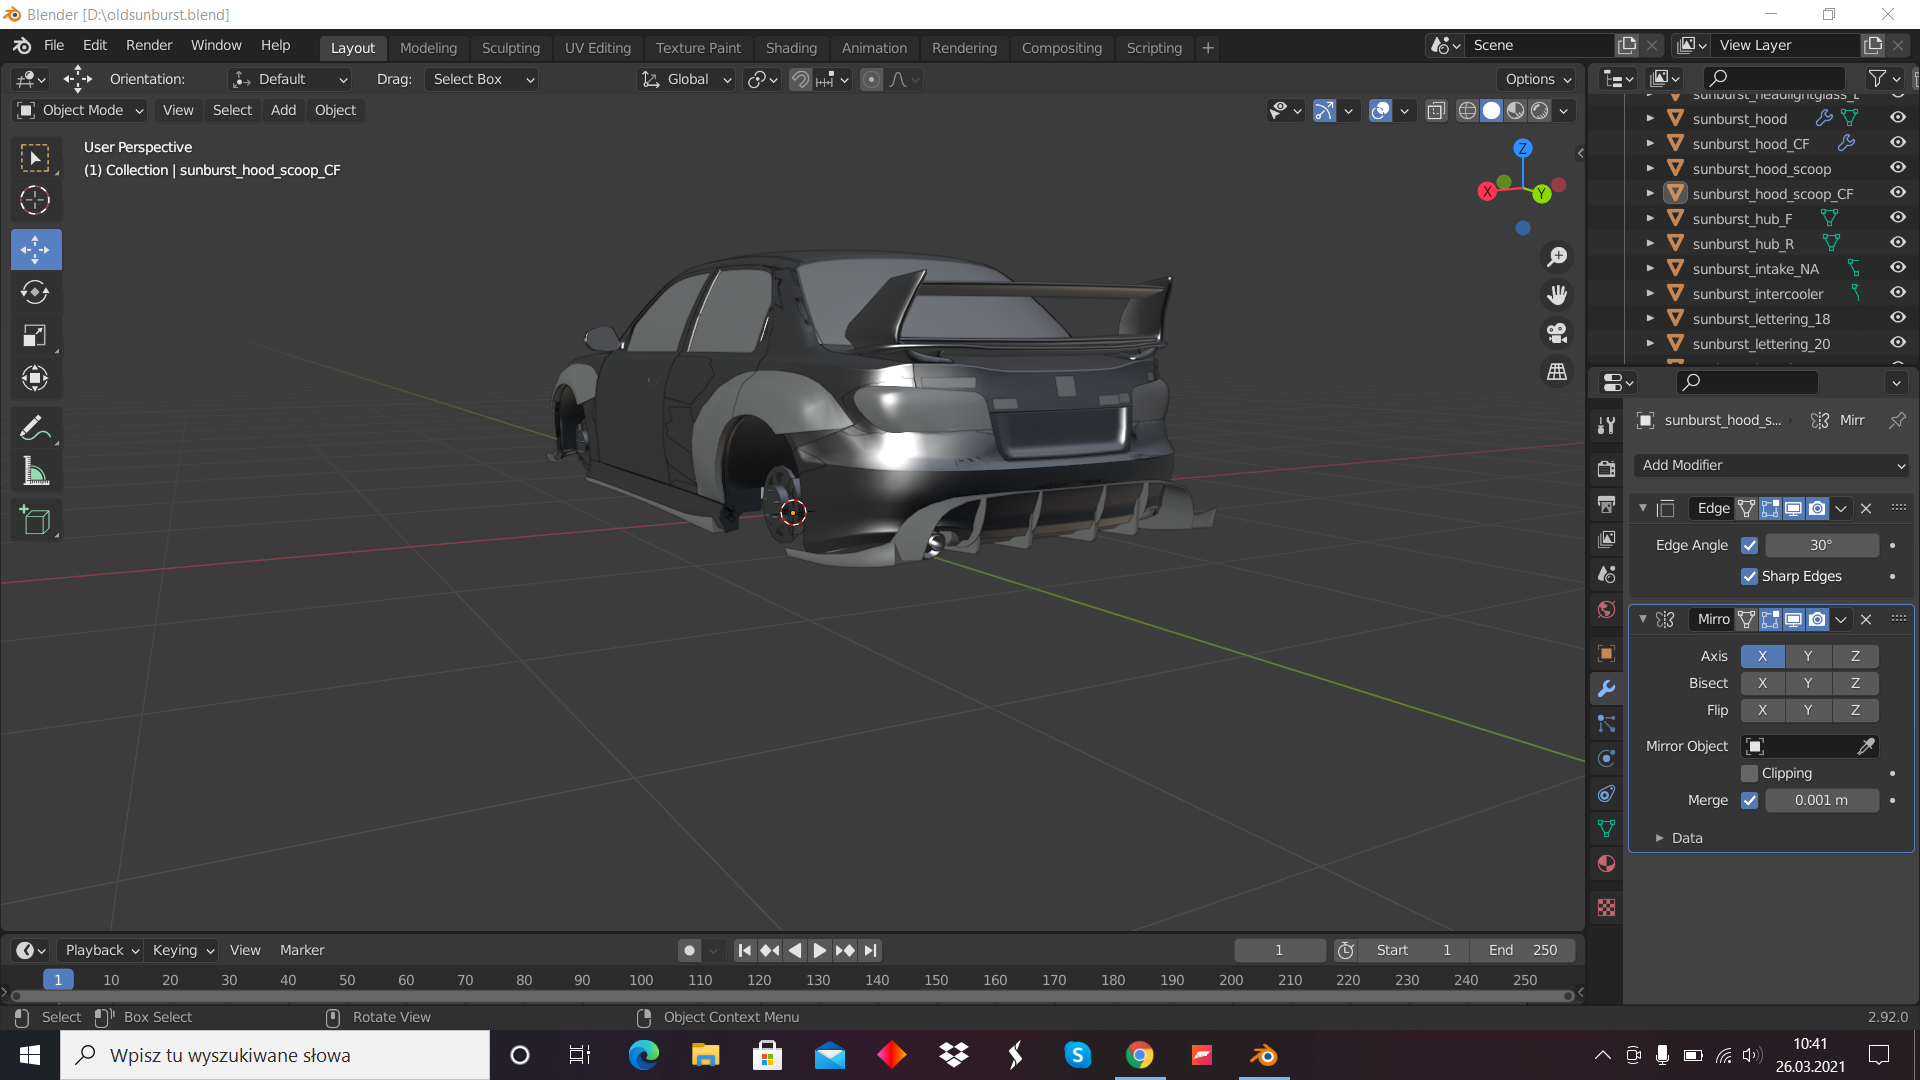1920x1080 pixels.
Task: Open the Texture properties checker tab
Action: coord(1606,907)
